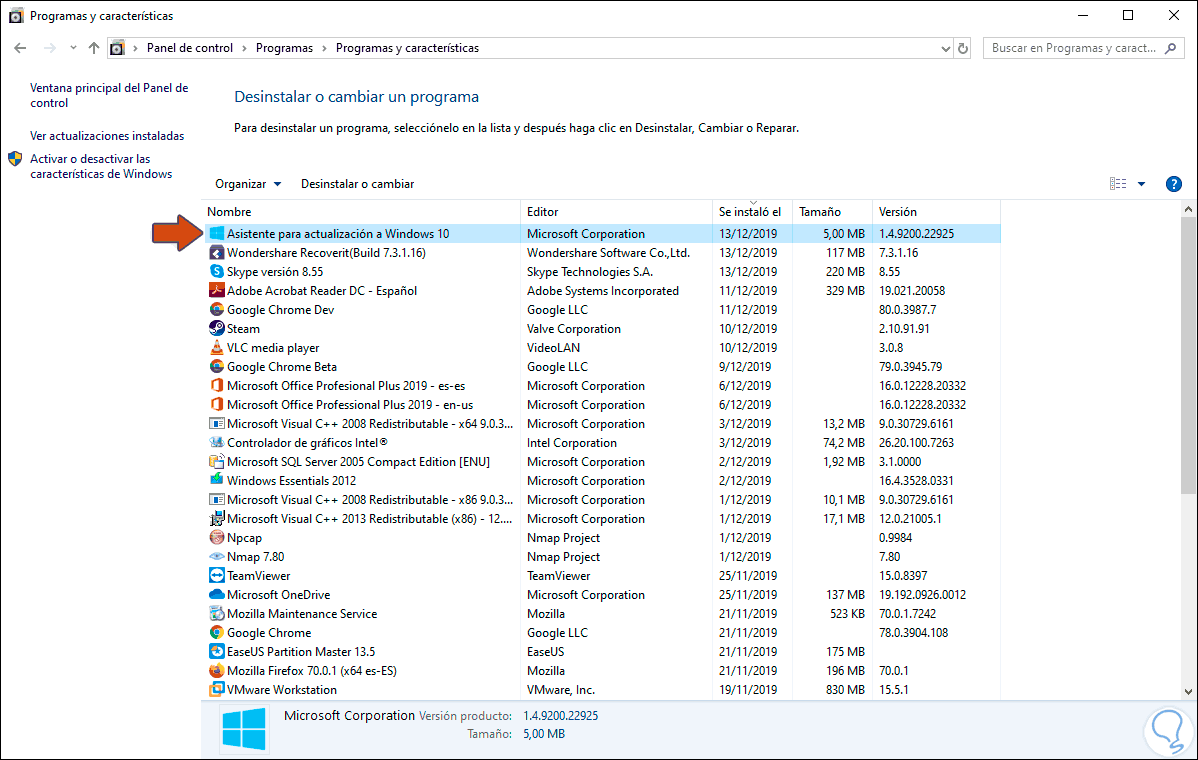This screenshot has height=760, width=1198.
Task: Open Activar o desactivar características de Windows
Action: (101, 167)
